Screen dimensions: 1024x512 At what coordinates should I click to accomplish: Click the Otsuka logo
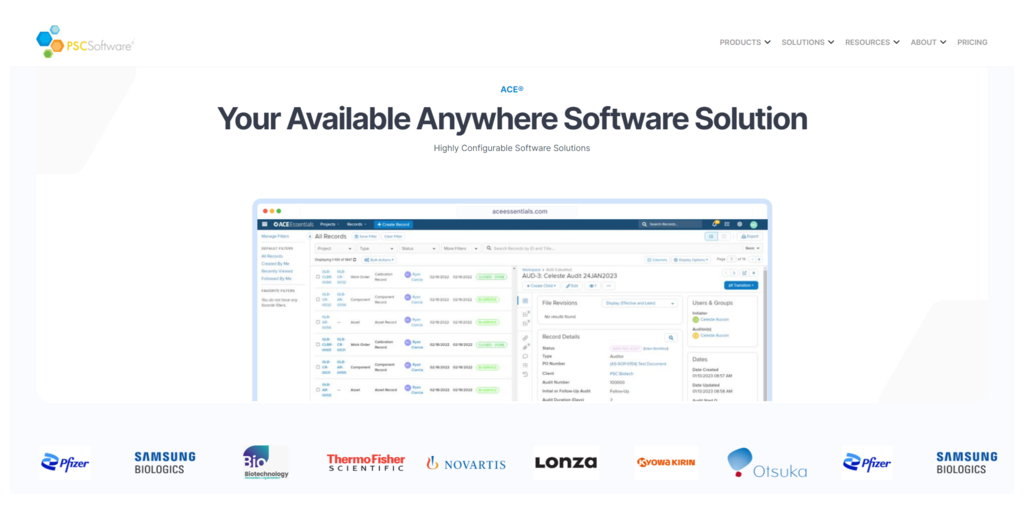click(x=766, y=463)
